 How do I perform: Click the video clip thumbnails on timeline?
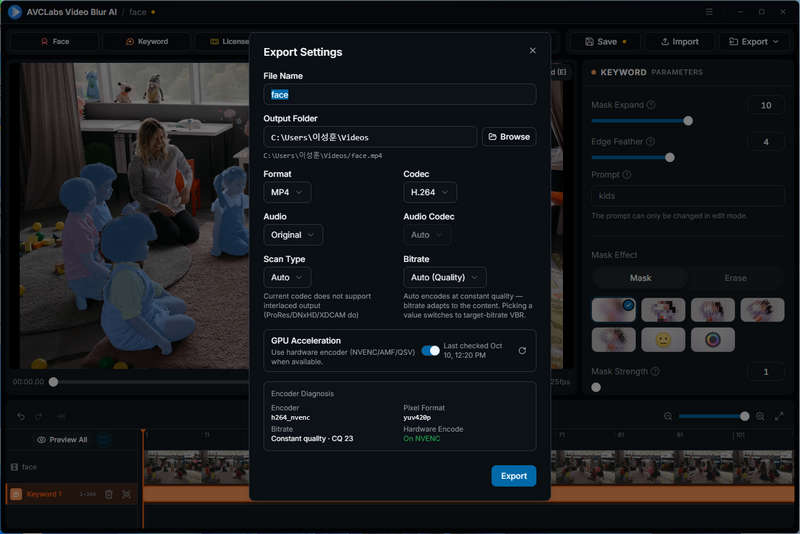[468, 467]
